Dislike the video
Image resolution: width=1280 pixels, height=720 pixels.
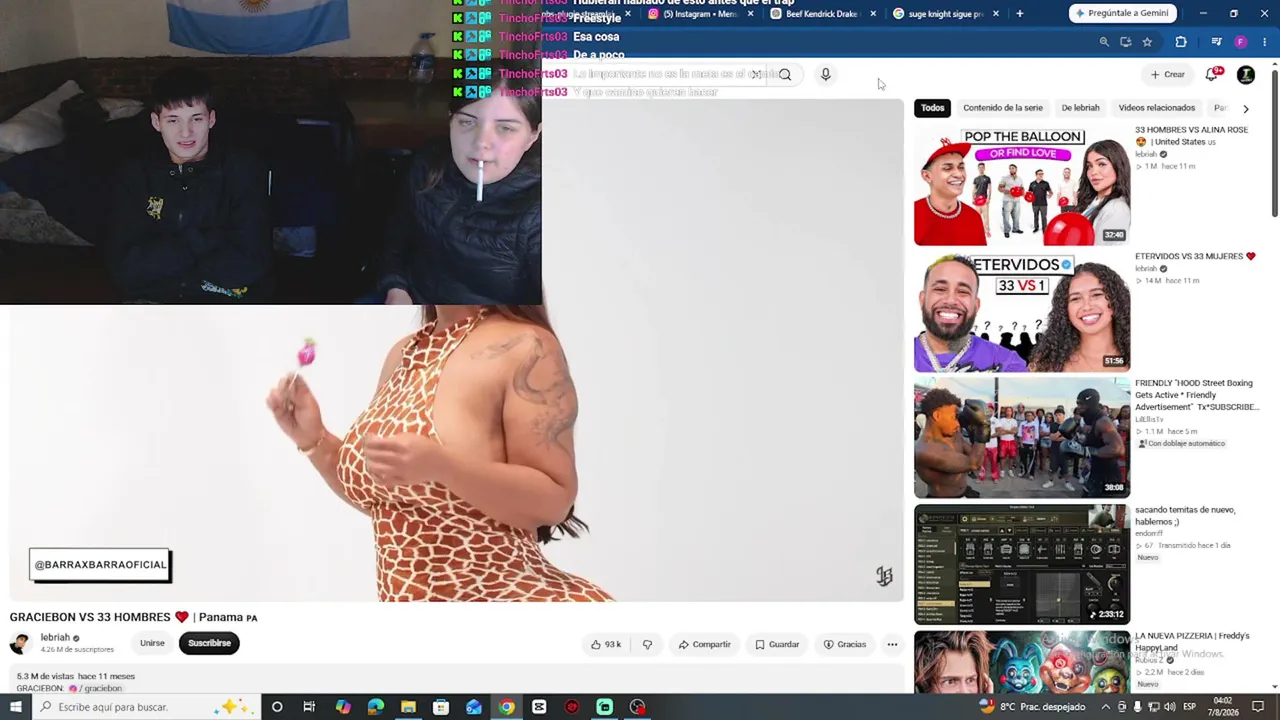point(647,644)
